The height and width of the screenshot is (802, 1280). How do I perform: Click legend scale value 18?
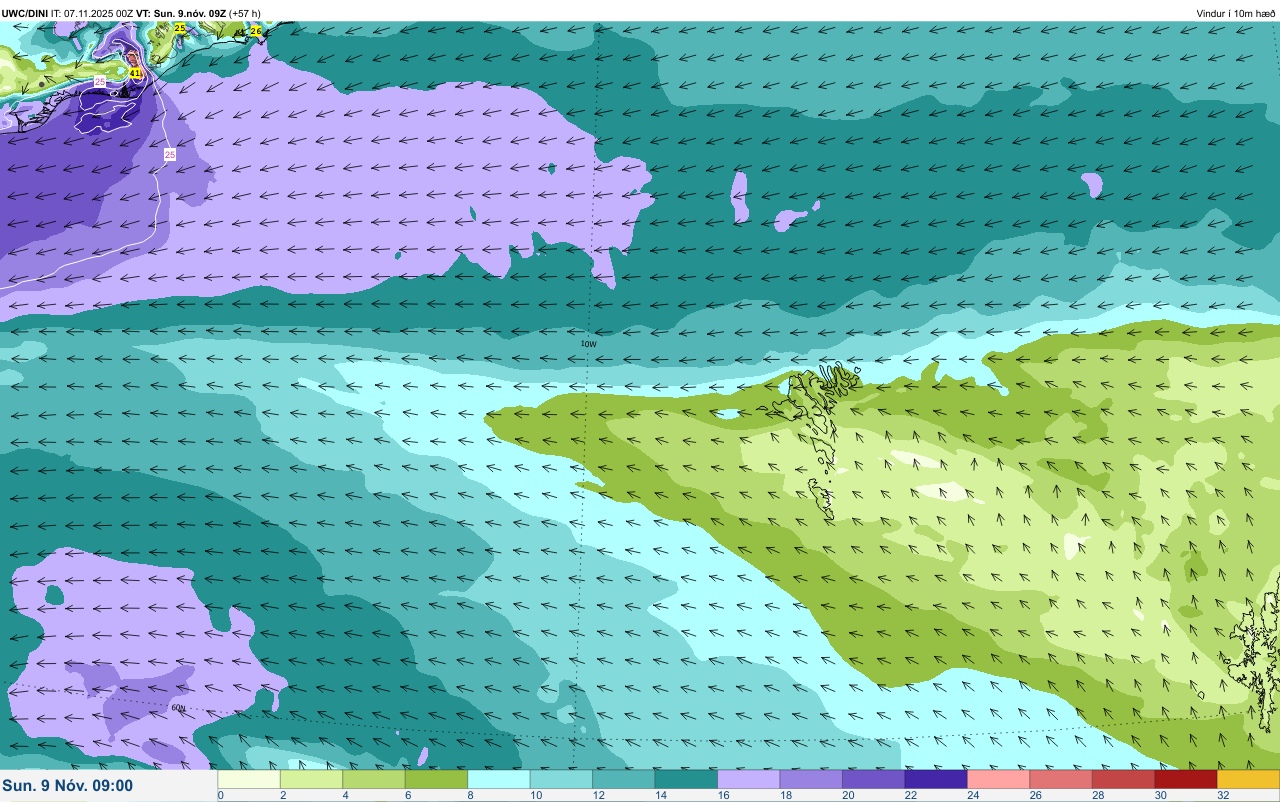[785, 795]
